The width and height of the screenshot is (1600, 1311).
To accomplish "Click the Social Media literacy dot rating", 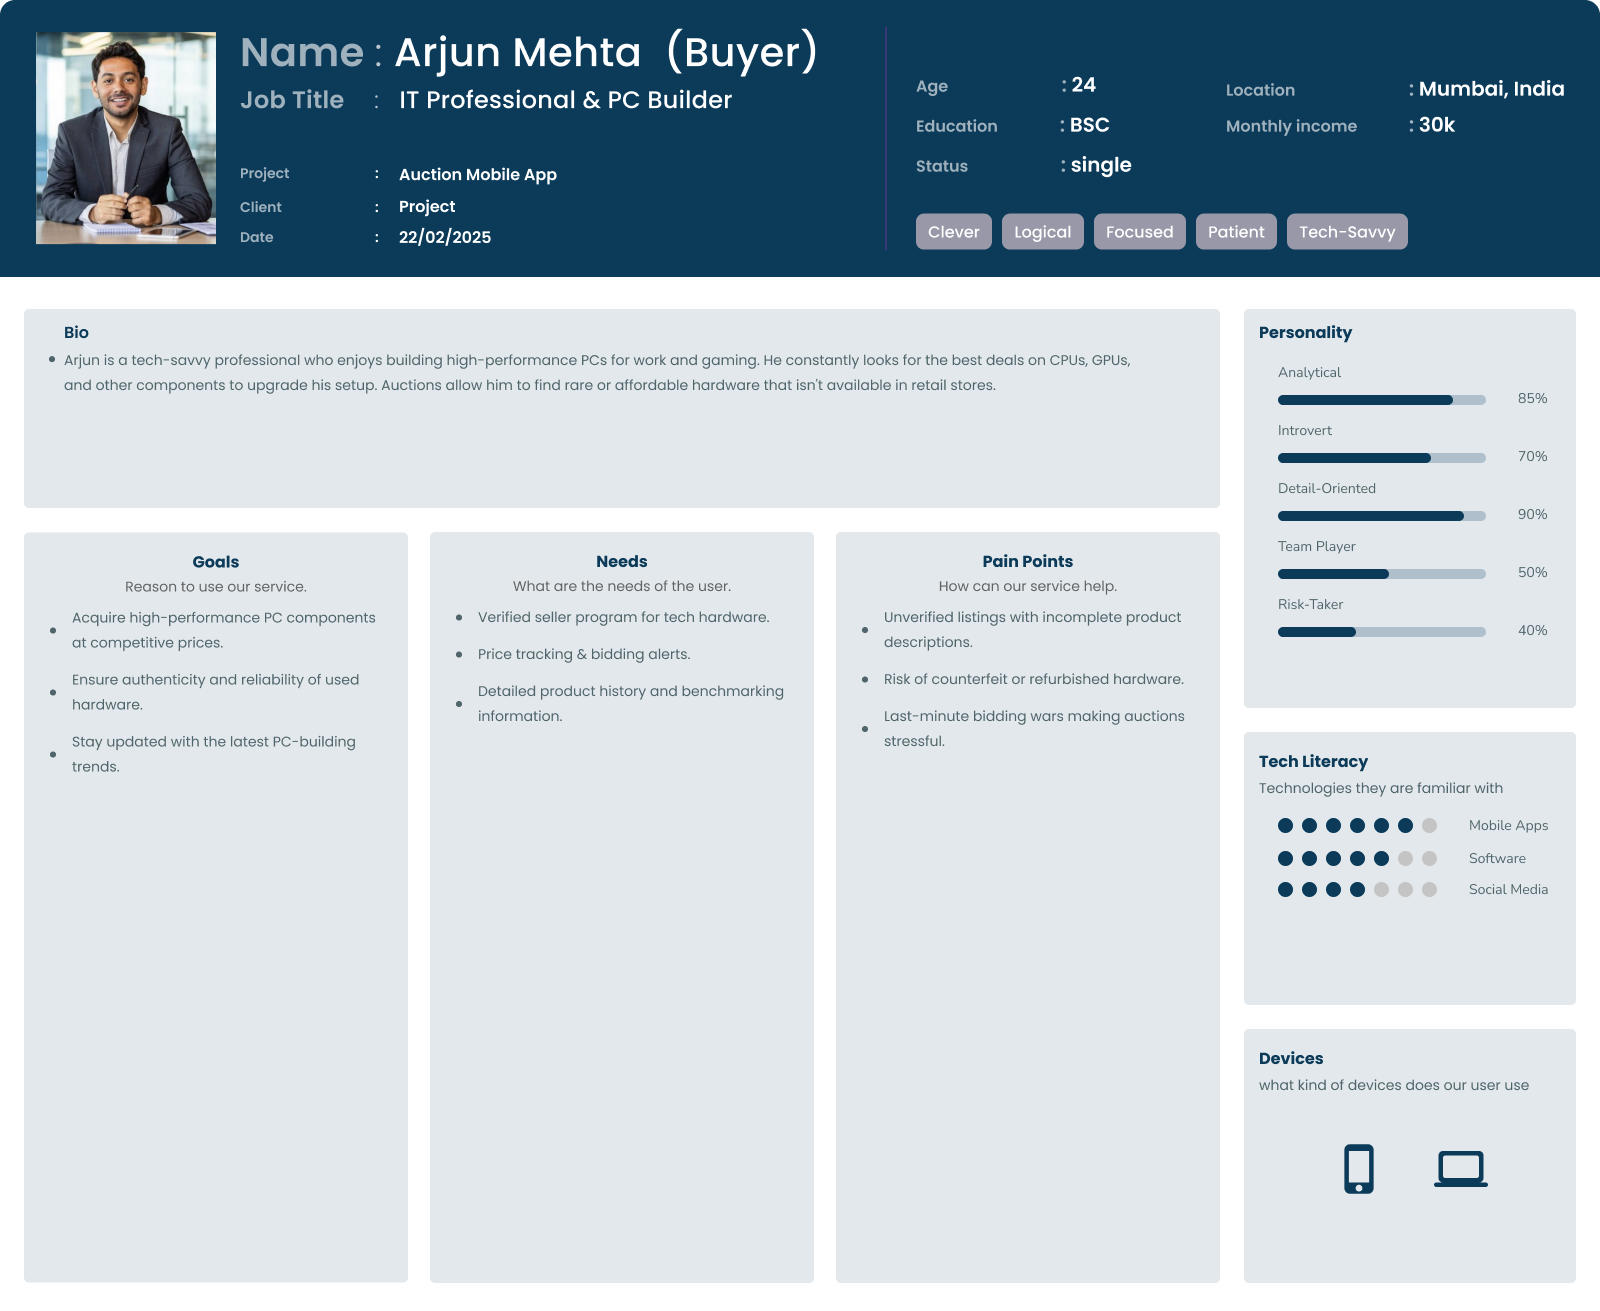I will point(1357,889).
